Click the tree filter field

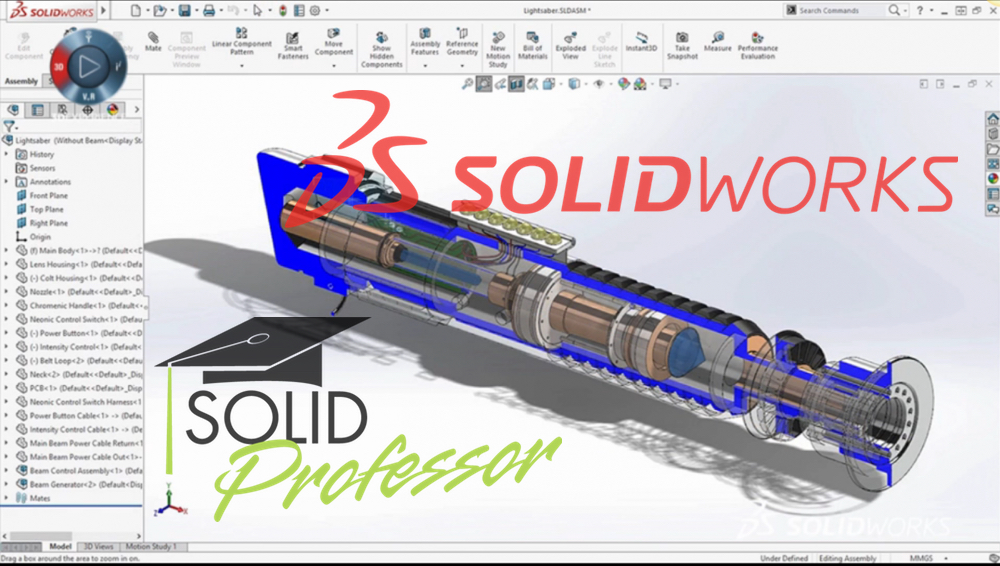(x=71, y=126)
